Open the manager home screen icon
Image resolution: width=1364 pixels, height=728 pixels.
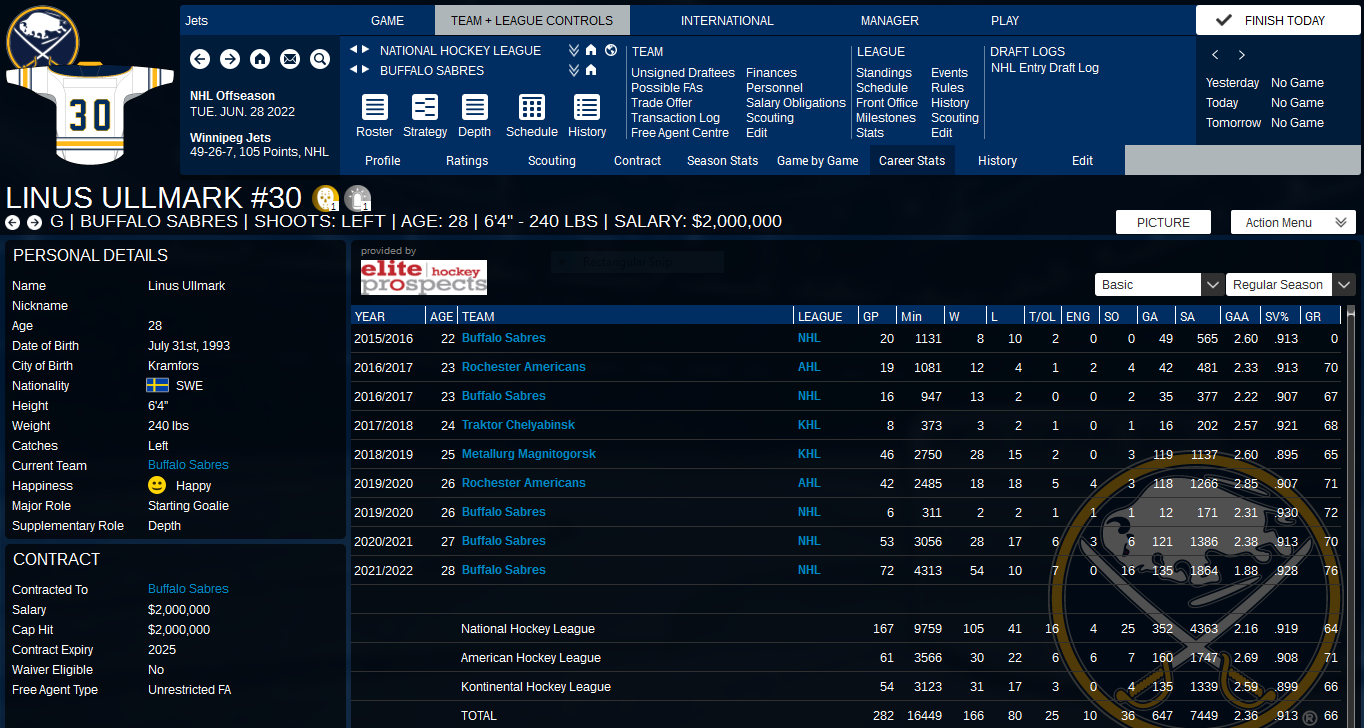[x=260, y=60]
